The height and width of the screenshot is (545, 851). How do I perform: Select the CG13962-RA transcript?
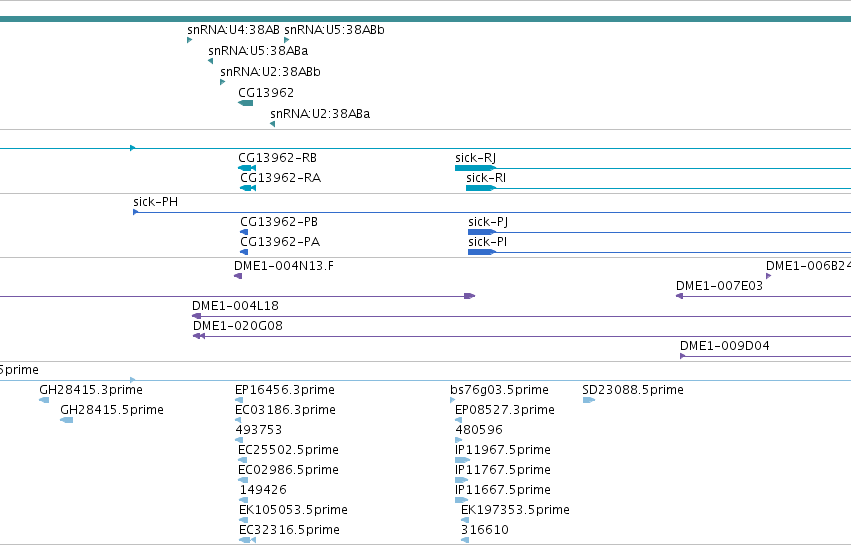click(248, 188)
